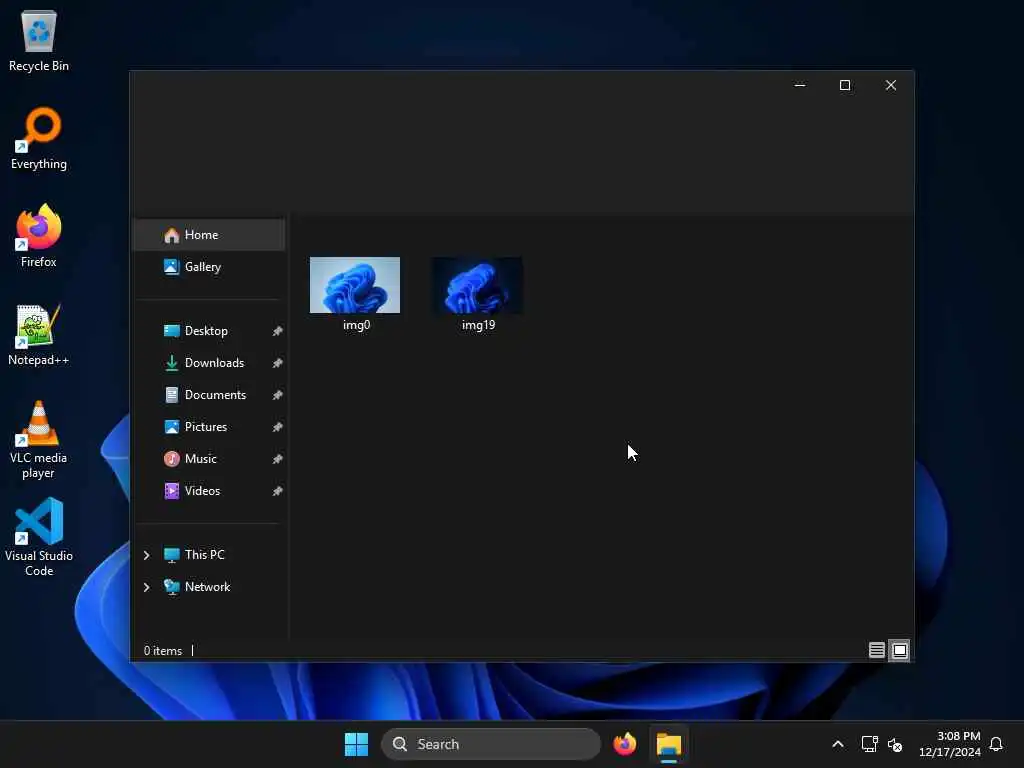1024x768 pixels.
Task: Select the Firefox desktop shortcut
Action: (39, 236)
